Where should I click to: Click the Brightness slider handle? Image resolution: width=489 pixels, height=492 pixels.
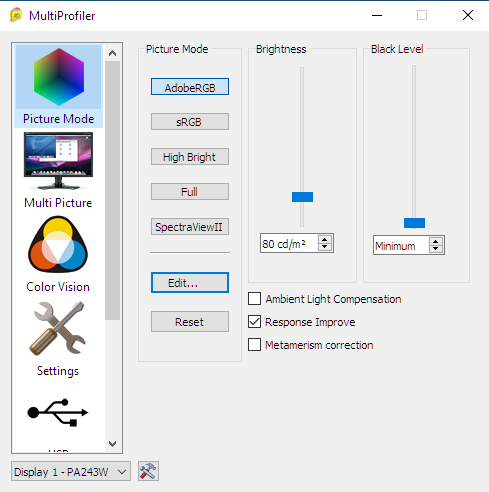click(302, 197)
